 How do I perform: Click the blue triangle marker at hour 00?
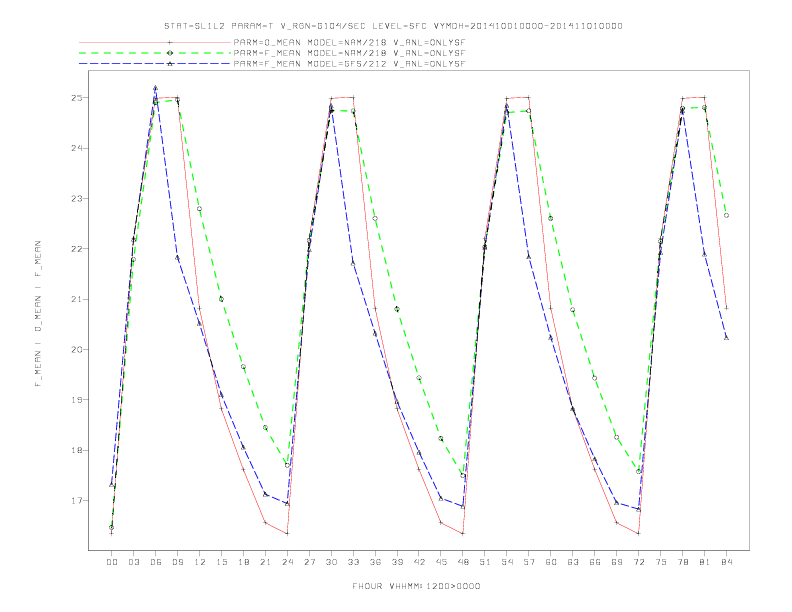[x=112, y=485]
